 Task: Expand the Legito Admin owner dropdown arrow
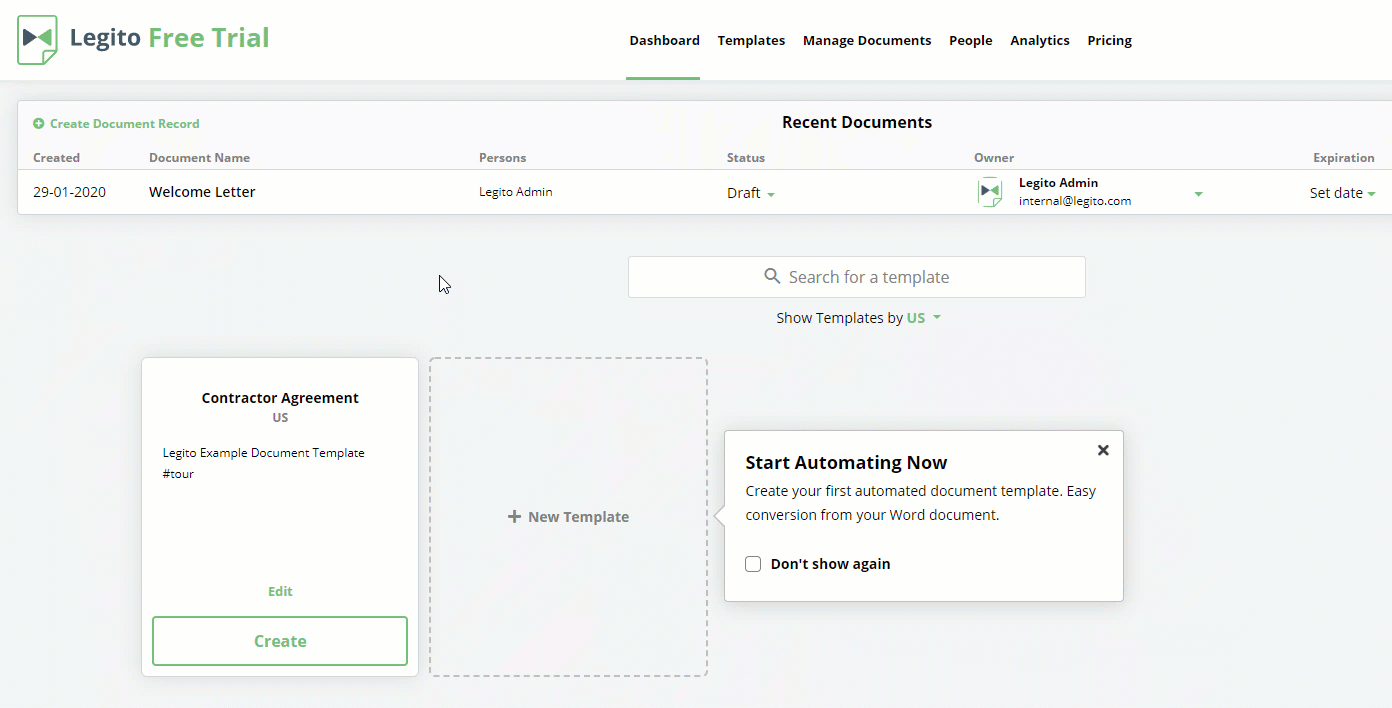click(x=1198, y=194)
